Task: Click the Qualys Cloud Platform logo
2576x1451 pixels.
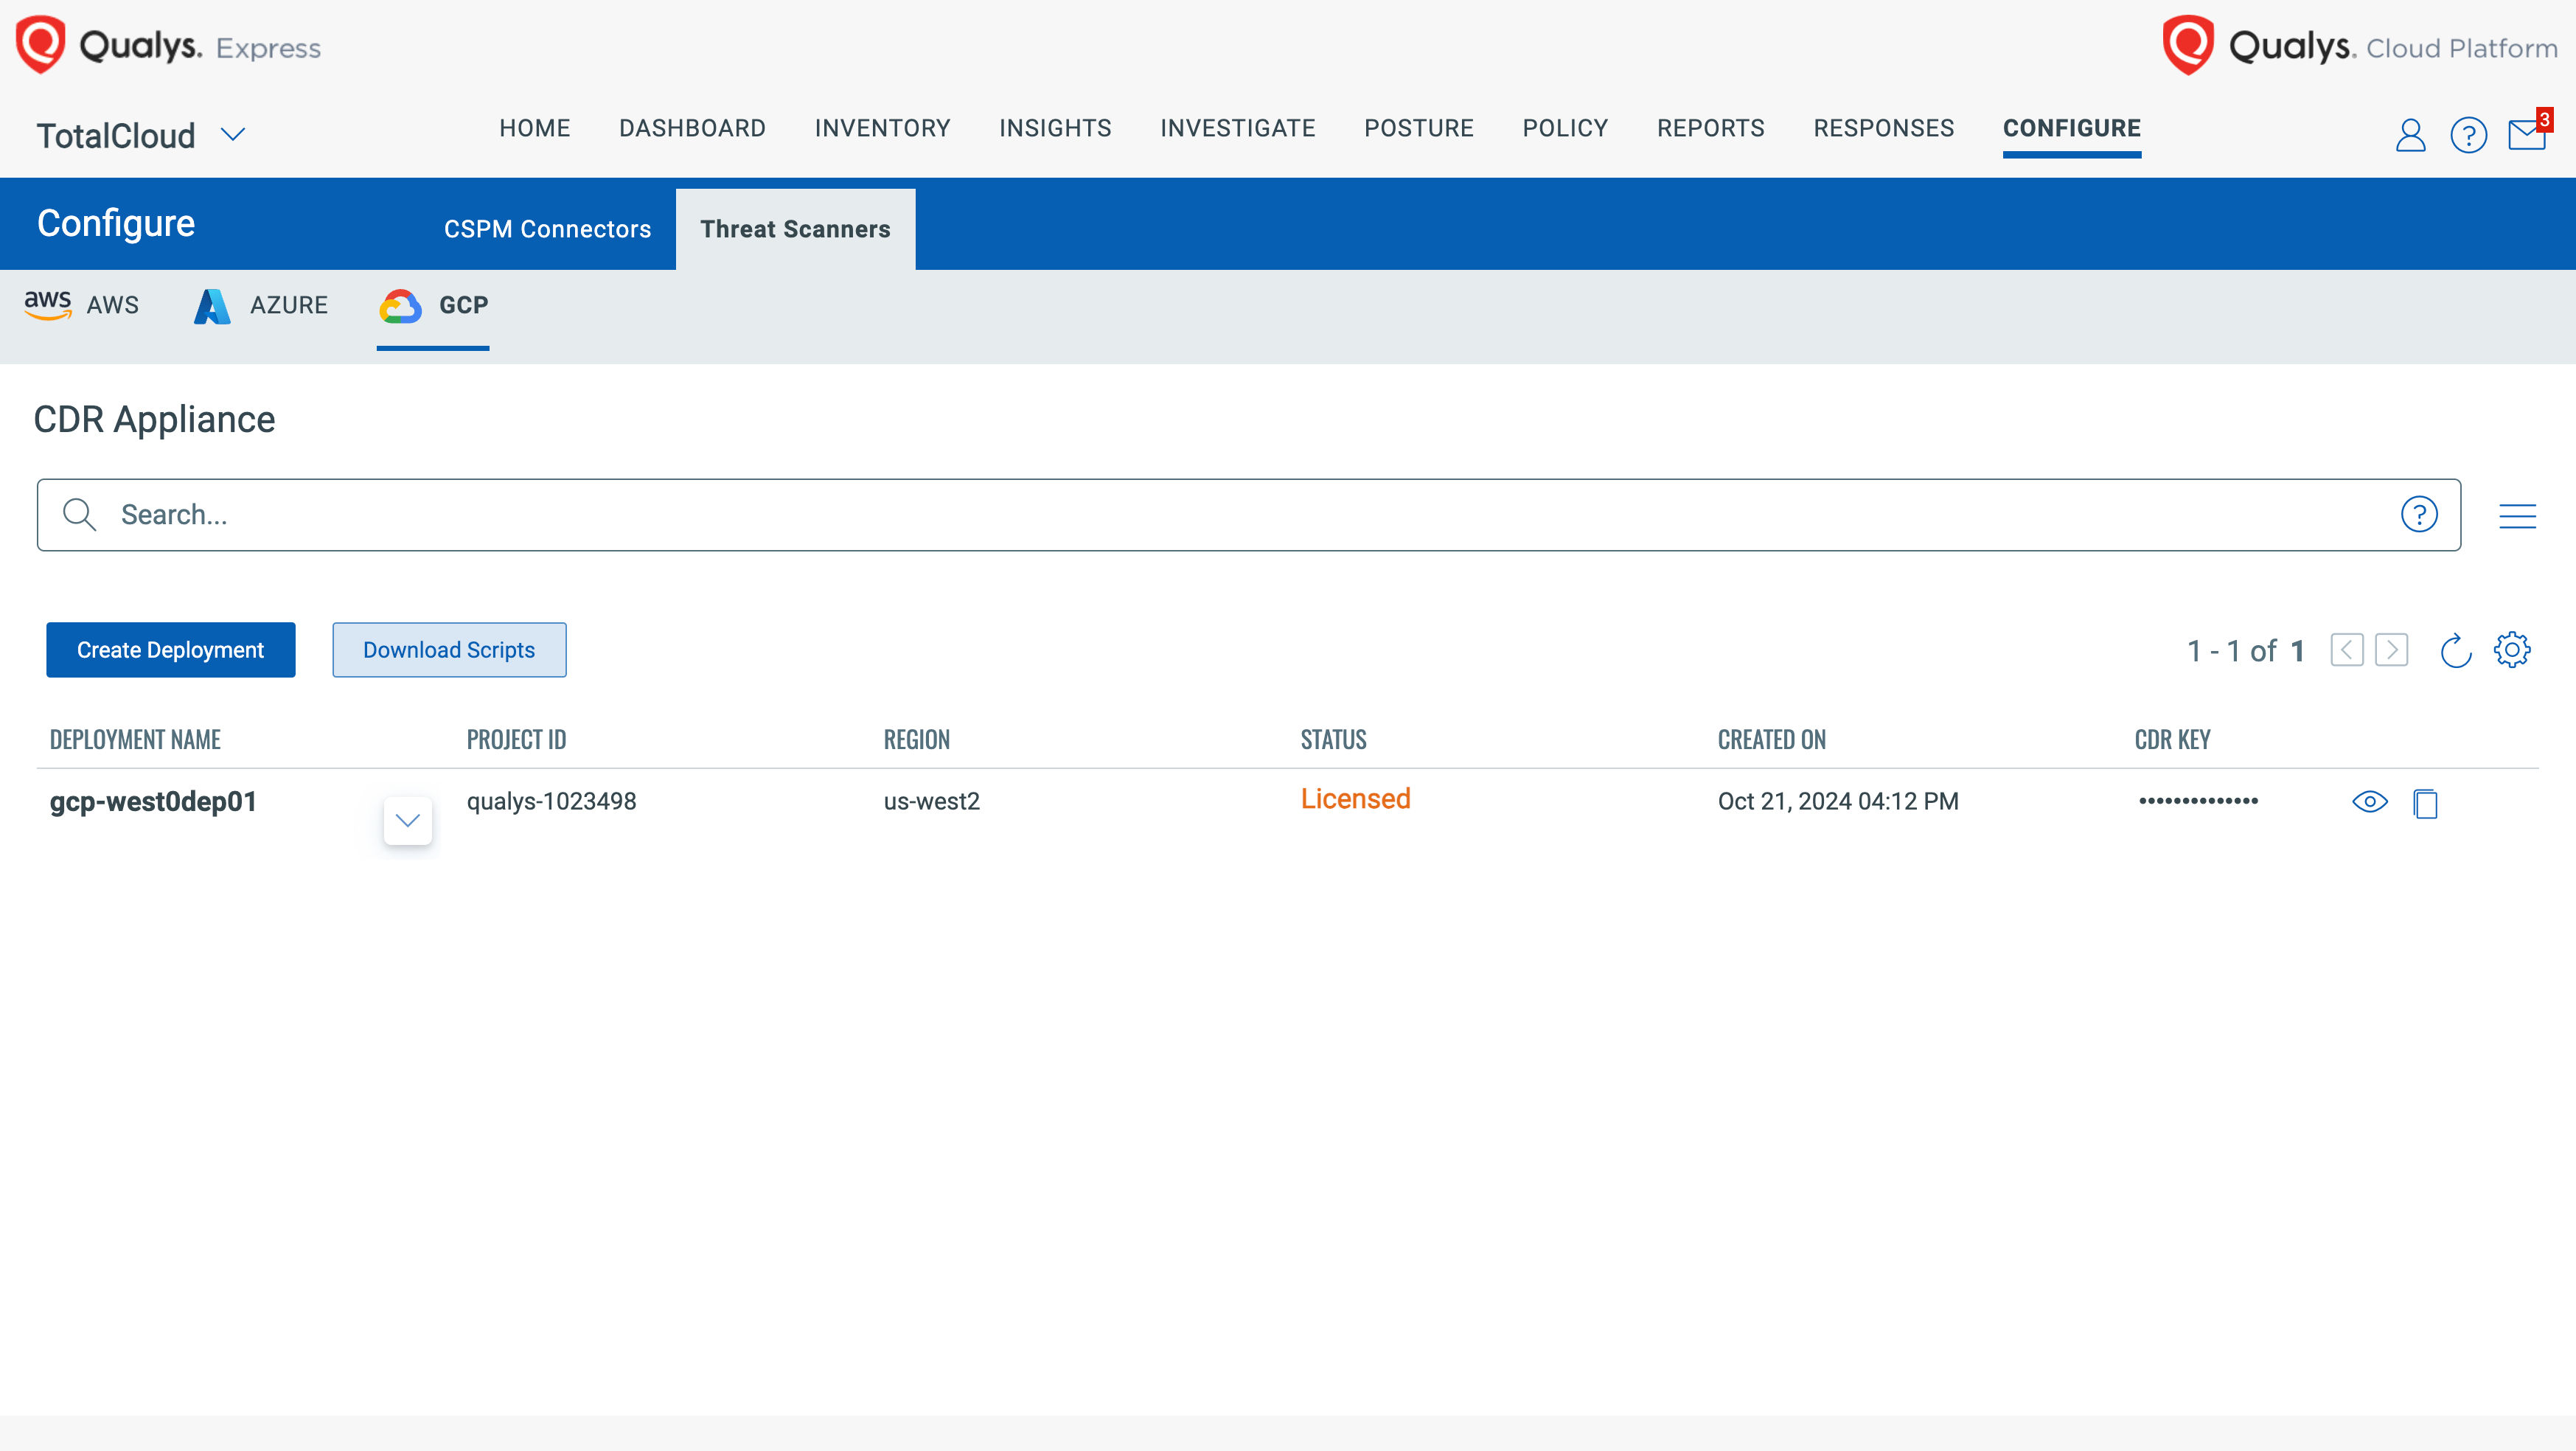Action: coord(2360,45)
